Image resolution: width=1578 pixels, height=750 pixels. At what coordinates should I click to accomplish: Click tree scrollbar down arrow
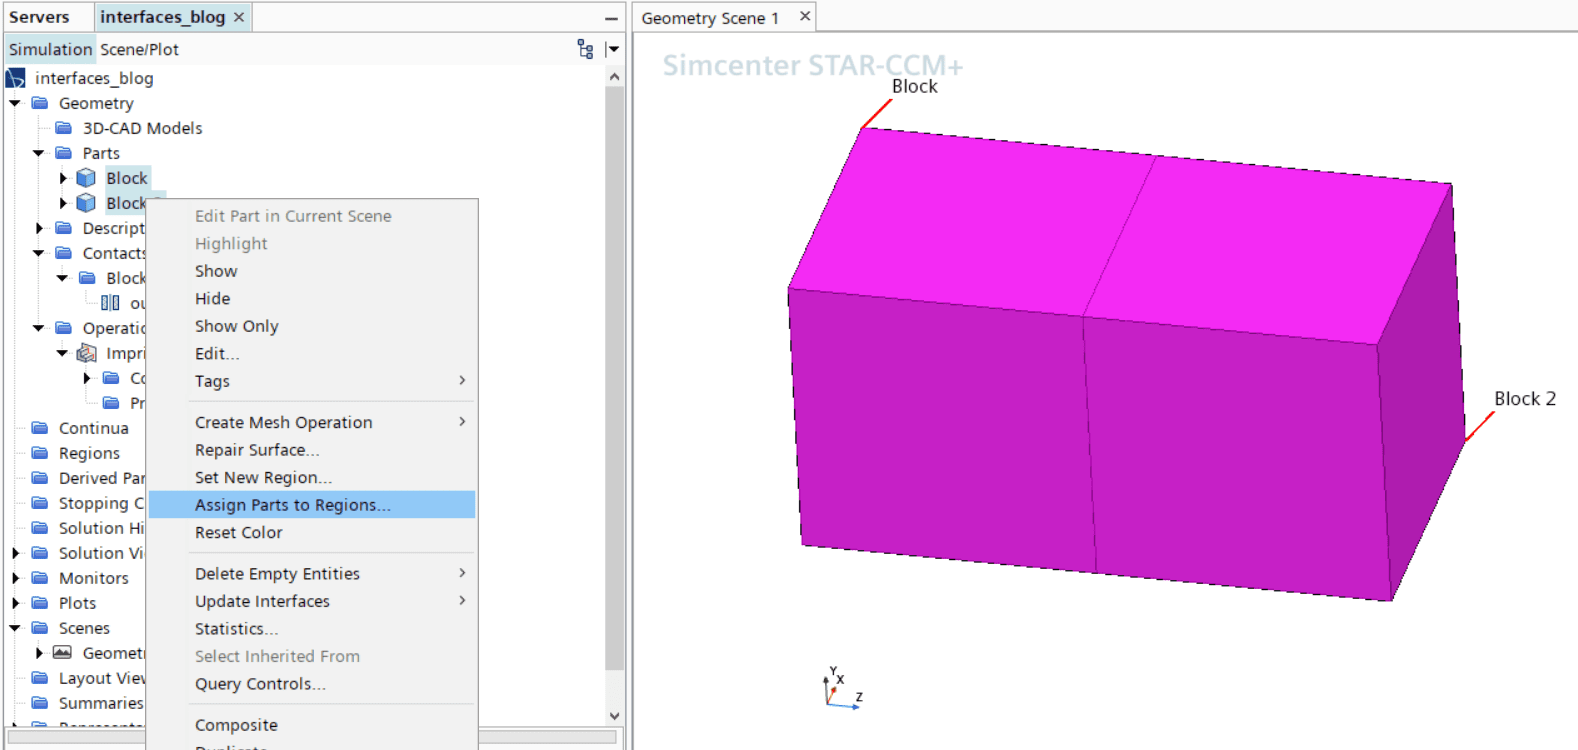[615, 716]
